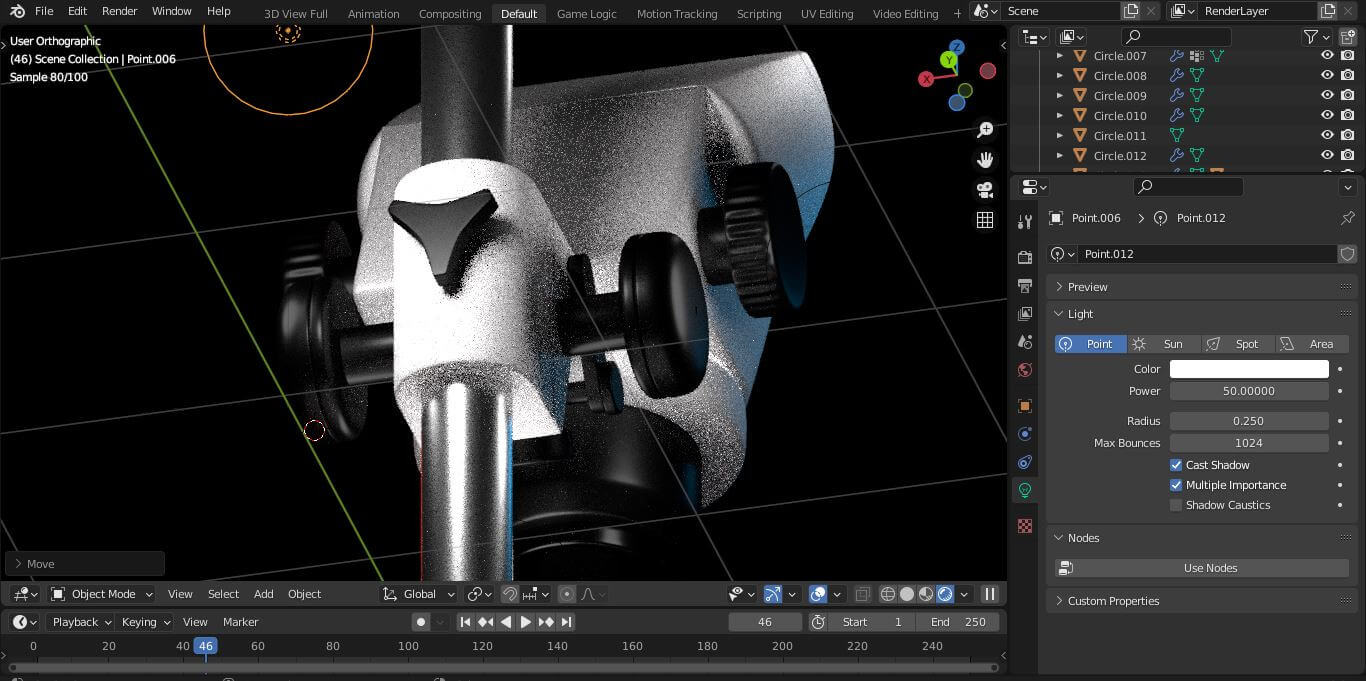Image resolution: width=1366 pixels, height=681 pixels.
Task: Click the white light Color swatch
Action: click(x=1249, y=369)
